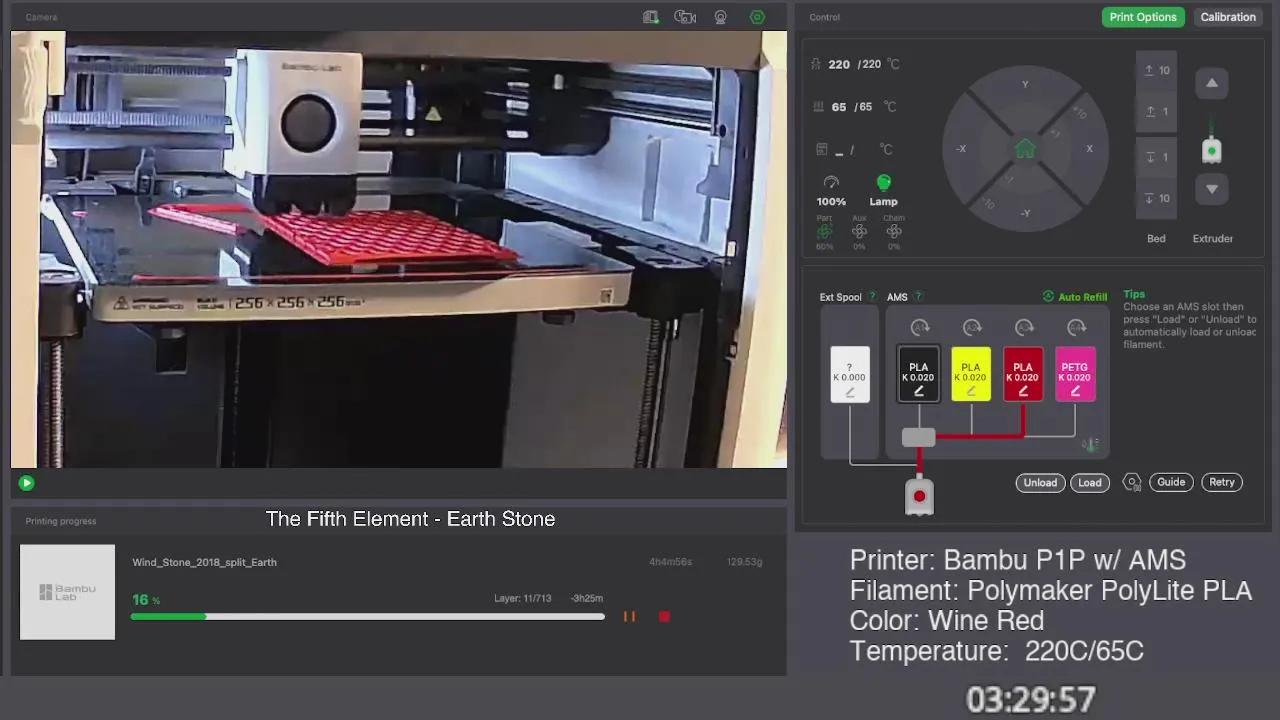Open the SD card storage icon
The width and height of the screenshot is (1280, 720).
[x=651, y=17]
